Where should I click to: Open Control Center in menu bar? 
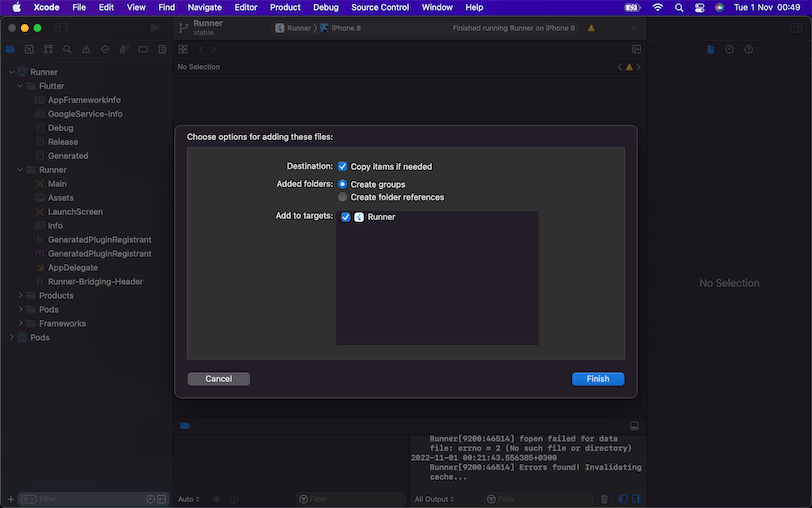coord(699,7)
